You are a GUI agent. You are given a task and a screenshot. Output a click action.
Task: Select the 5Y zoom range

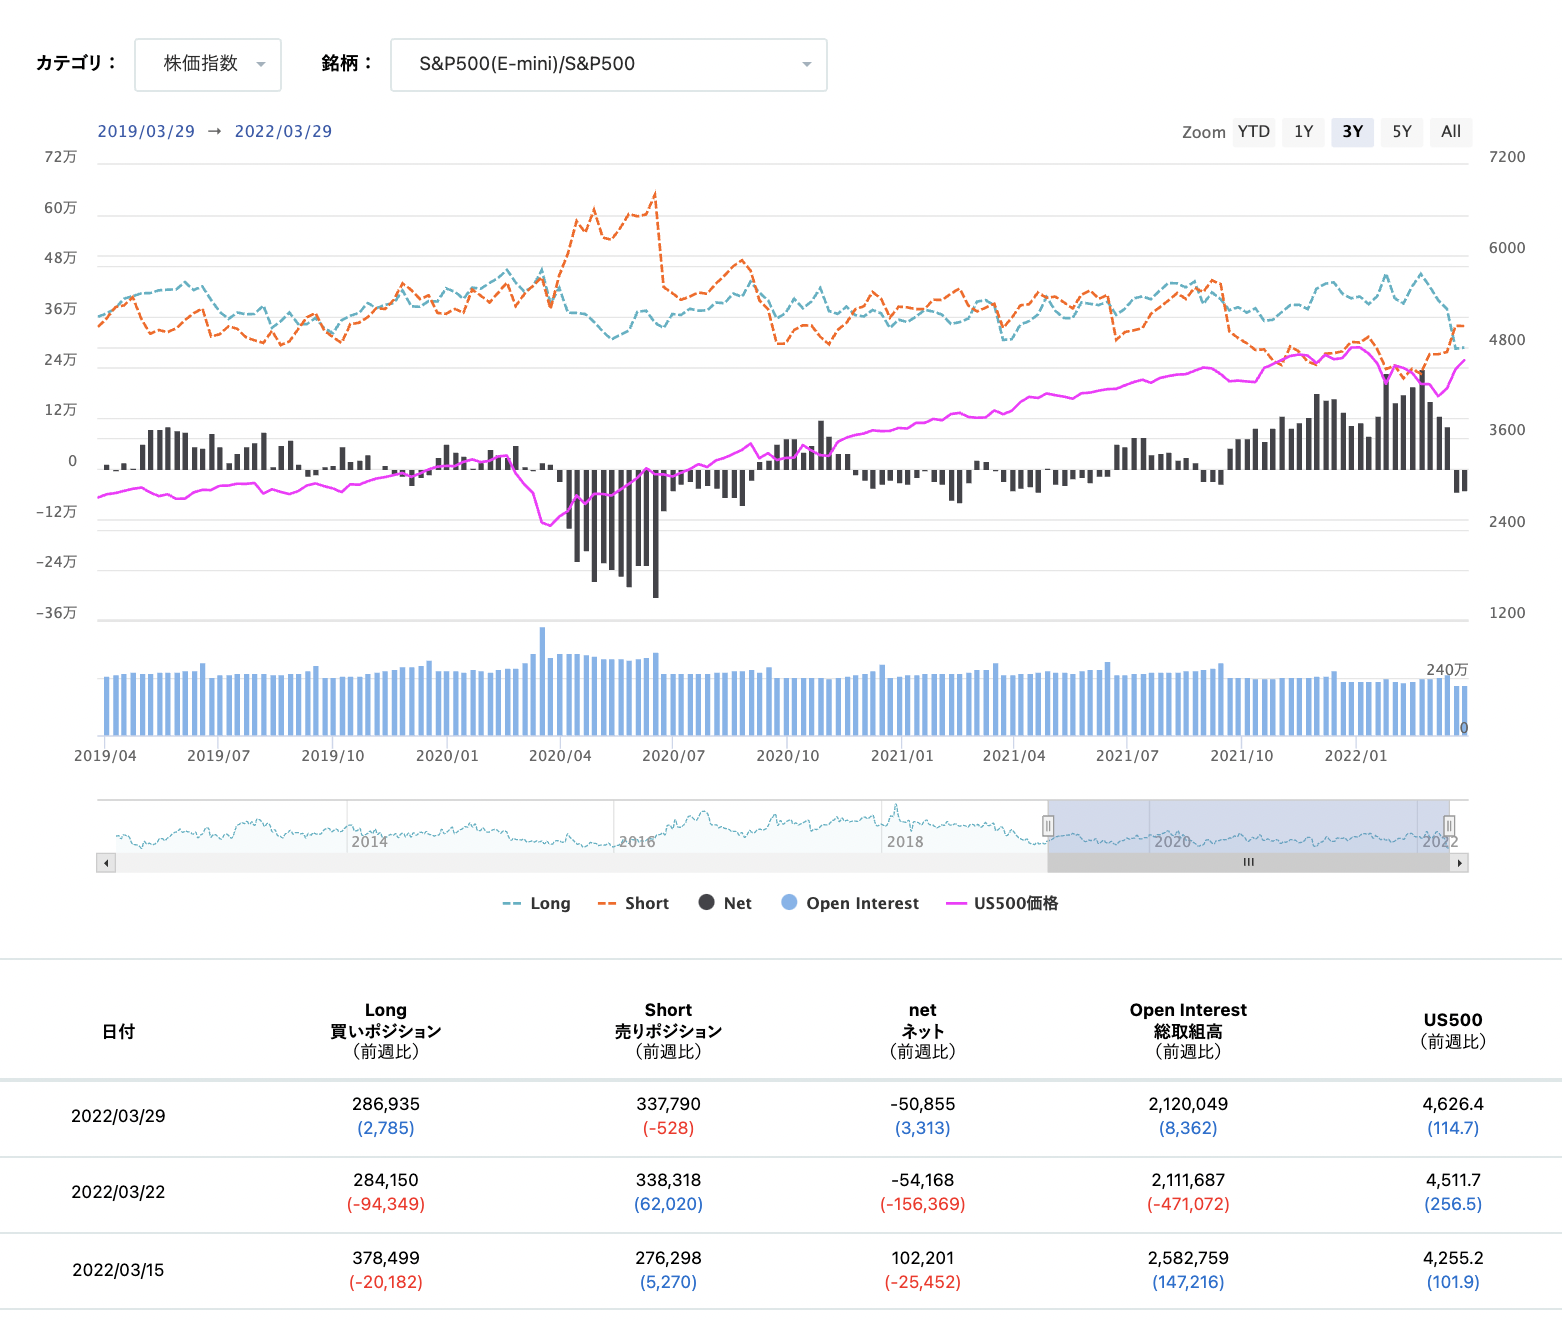(1402, 132)
